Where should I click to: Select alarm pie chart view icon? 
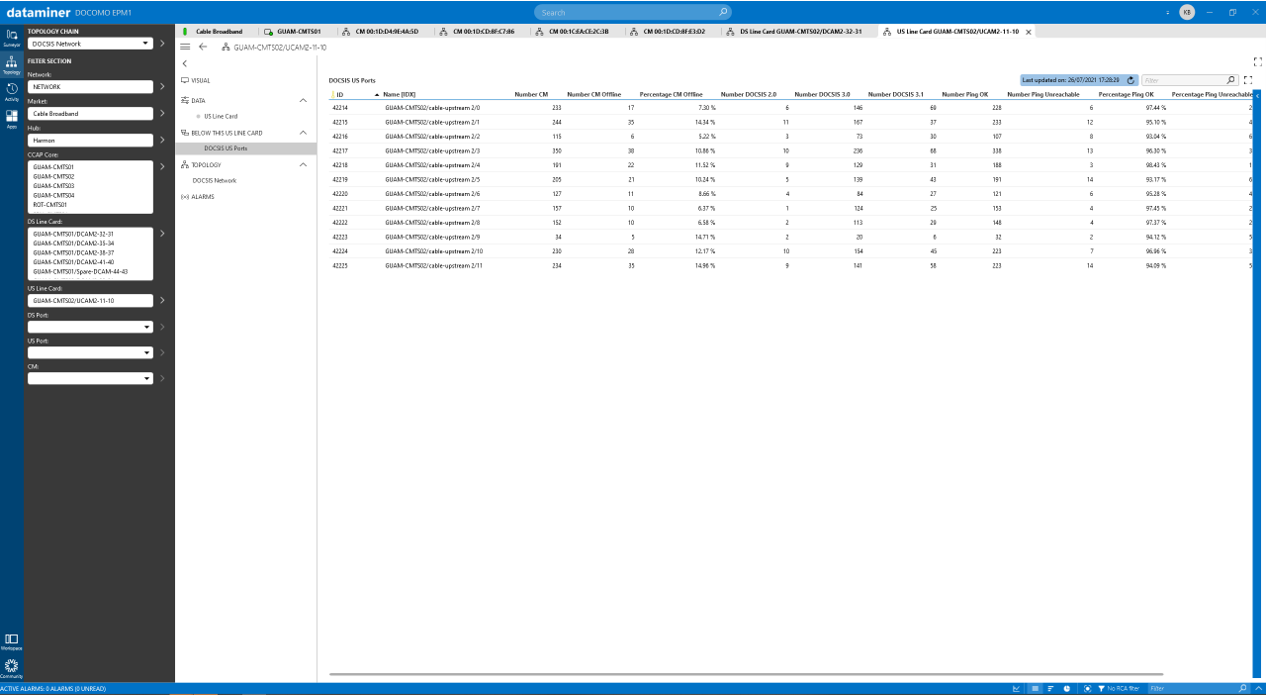pos(1067,689)
